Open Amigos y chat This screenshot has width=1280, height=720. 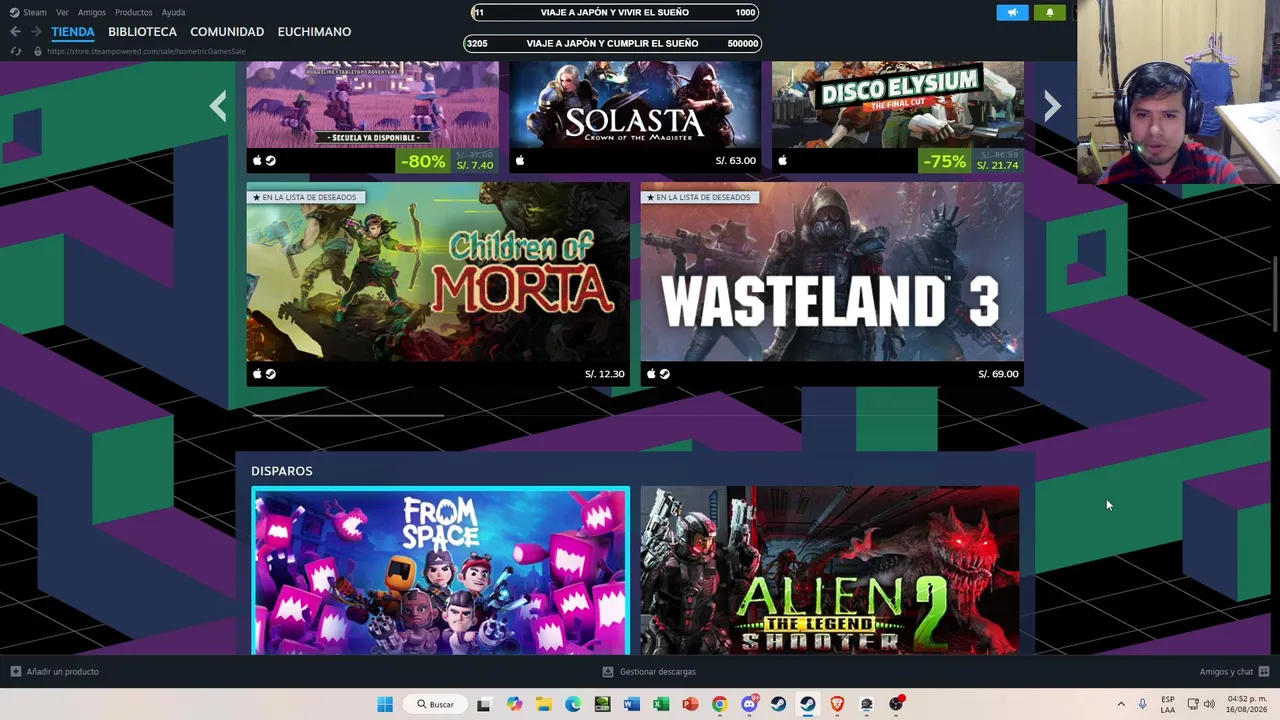pyautogui.click(x=1226, y=672)
